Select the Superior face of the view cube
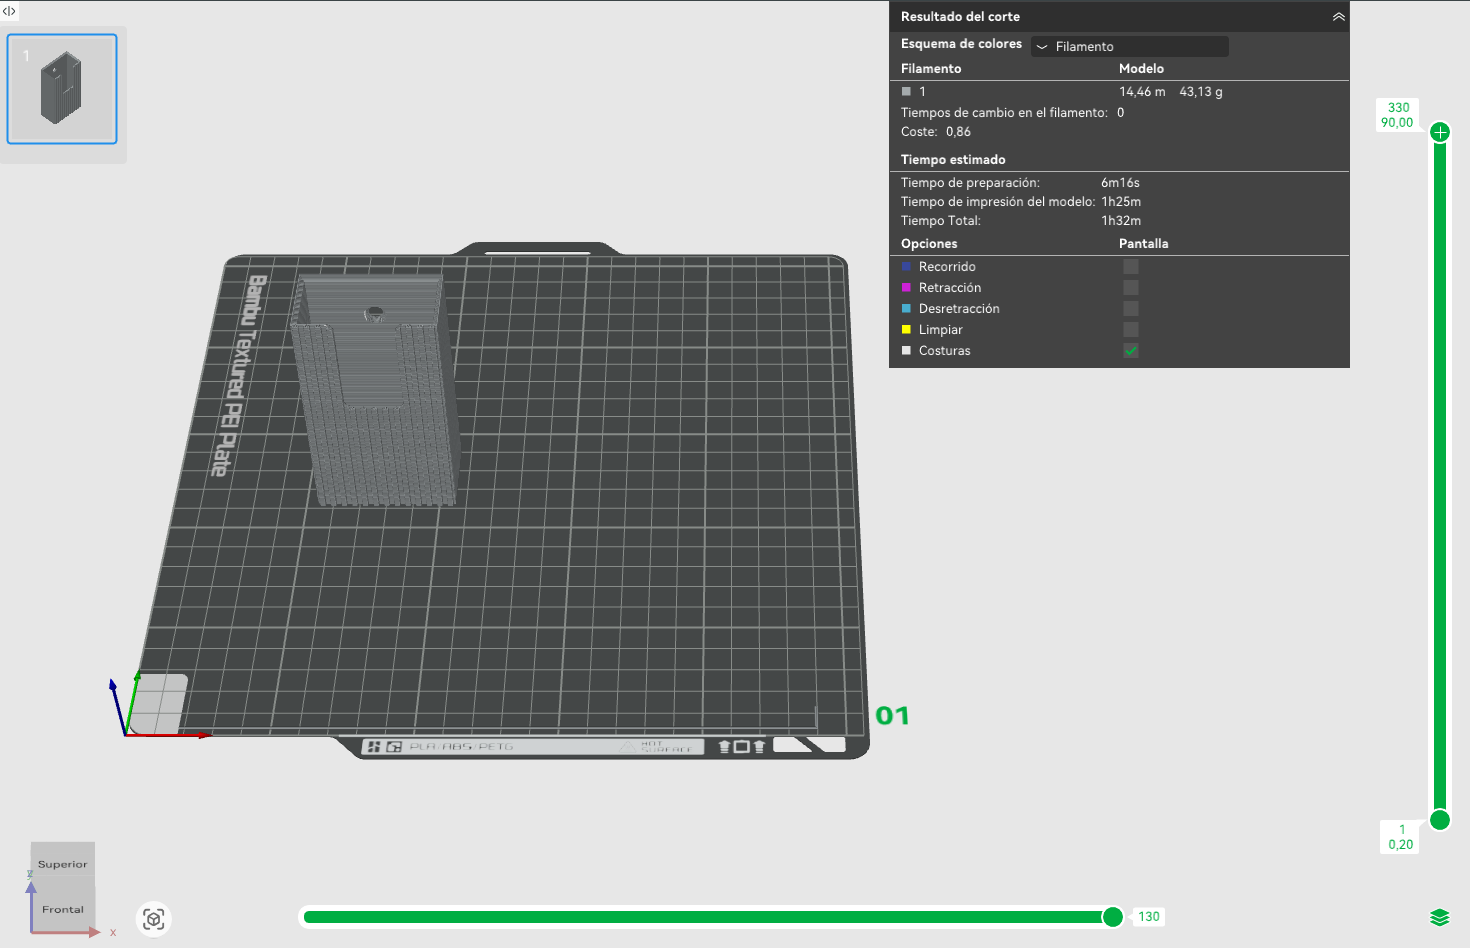 point(63,864)
